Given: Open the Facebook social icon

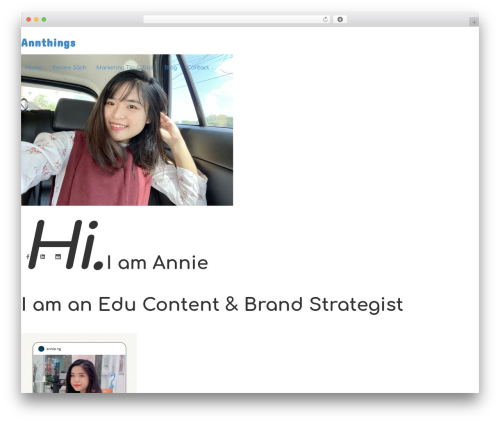Looking at the screenshot, I should (28, 257).
